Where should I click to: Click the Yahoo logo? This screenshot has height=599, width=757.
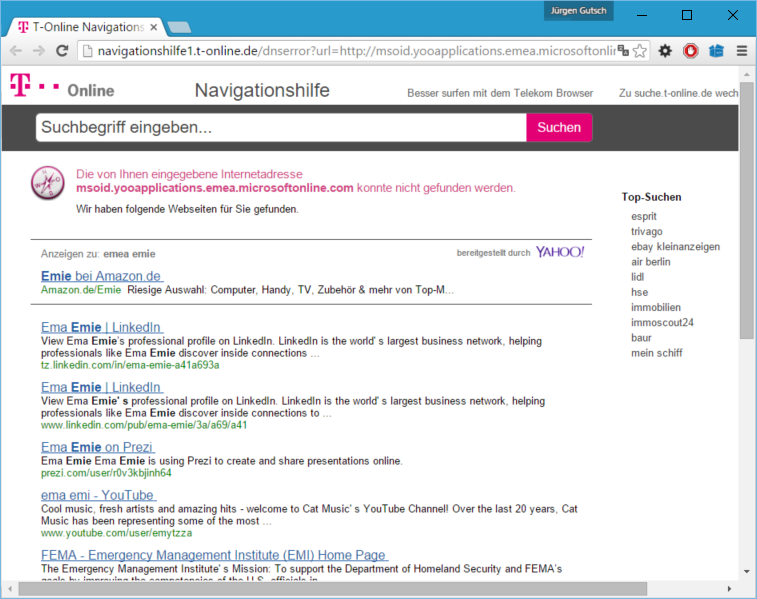pyautogui.click(x=560, y=252)
